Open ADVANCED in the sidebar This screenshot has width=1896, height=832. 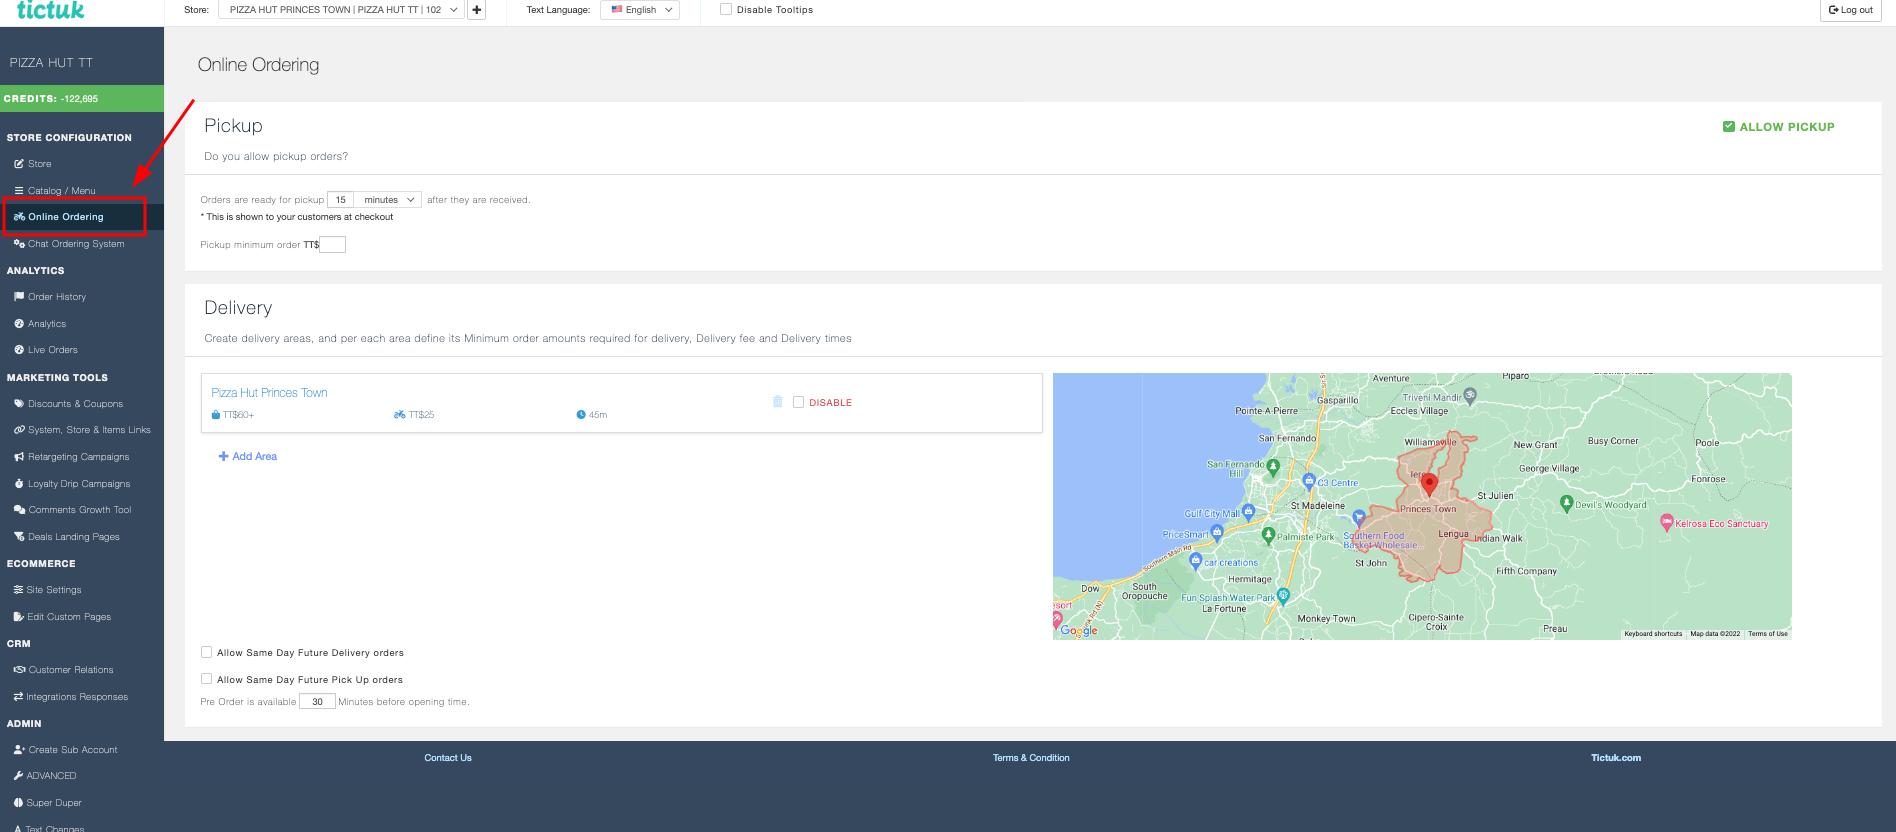[51, 776]
